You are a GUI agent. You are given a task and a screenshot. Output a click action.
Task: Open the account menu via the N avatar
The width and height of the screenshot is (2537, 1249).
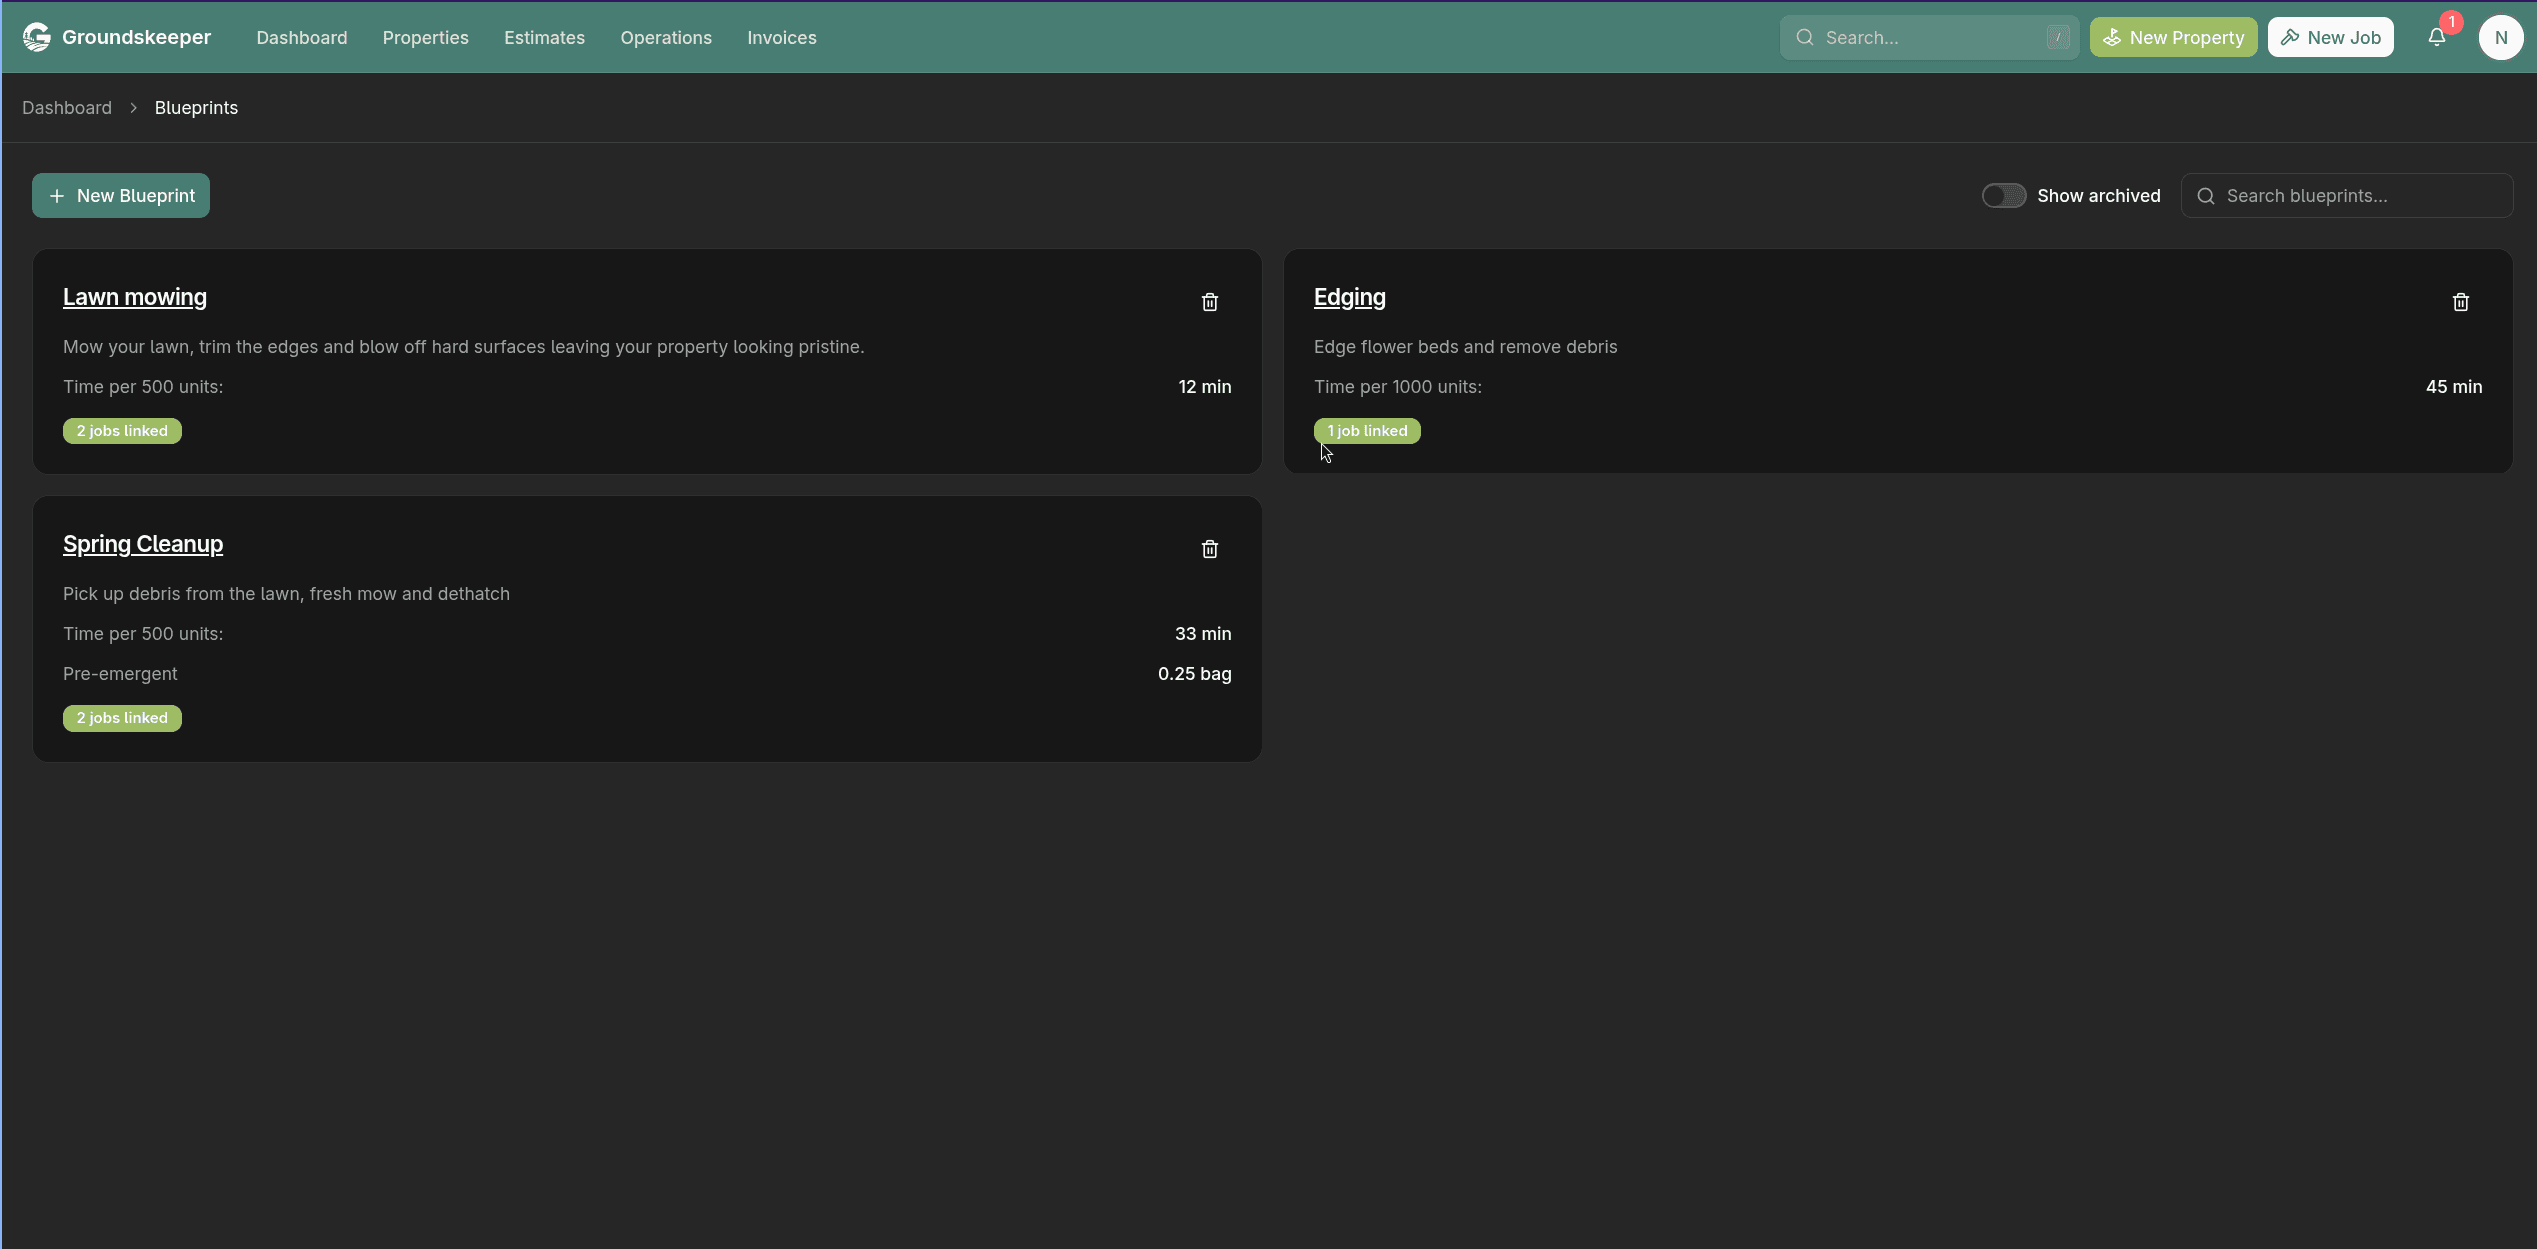[x=2502, y=37]
